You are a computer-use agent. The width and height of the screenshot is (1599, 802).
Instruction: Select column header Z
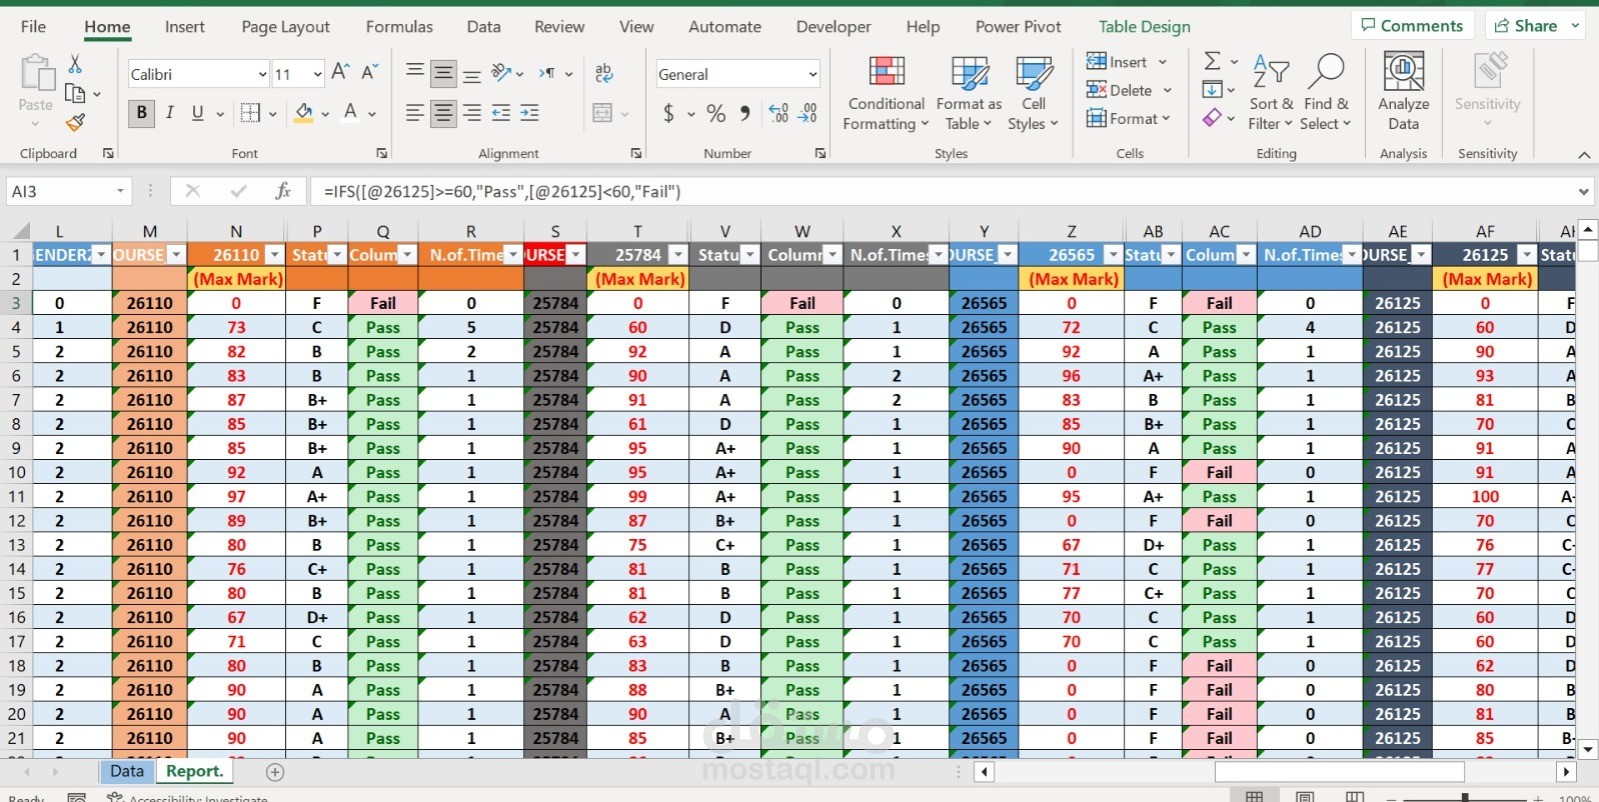pyautogui.click(x=1071, y=231)
